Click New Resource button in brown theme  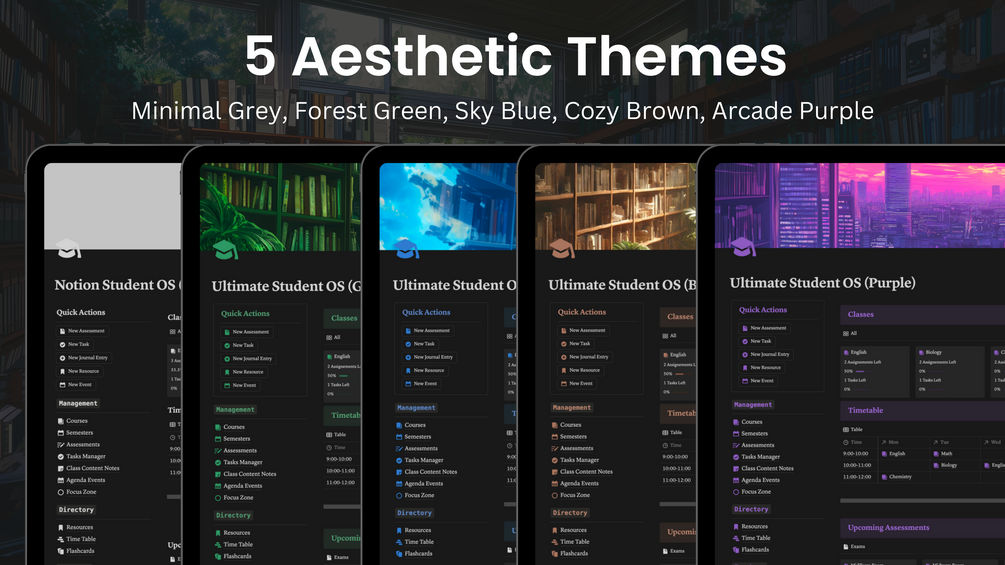coord(581,370)
